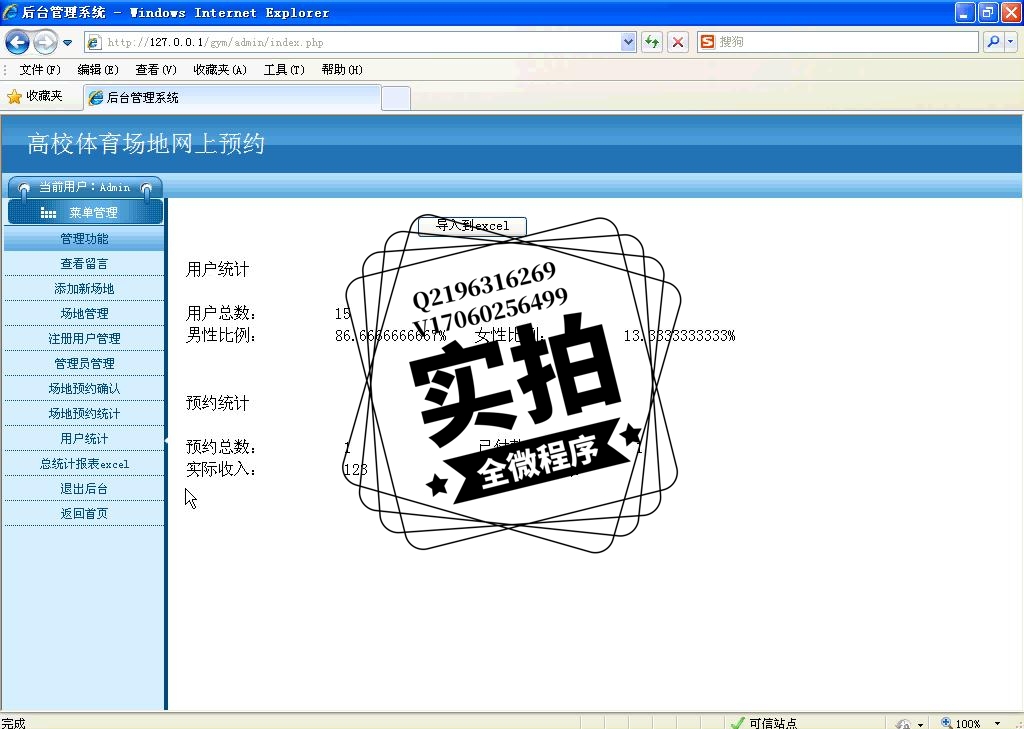Click 返回首页 in the sidebar
Viewport: 1024px width, 729px height.
click(84, 513)
